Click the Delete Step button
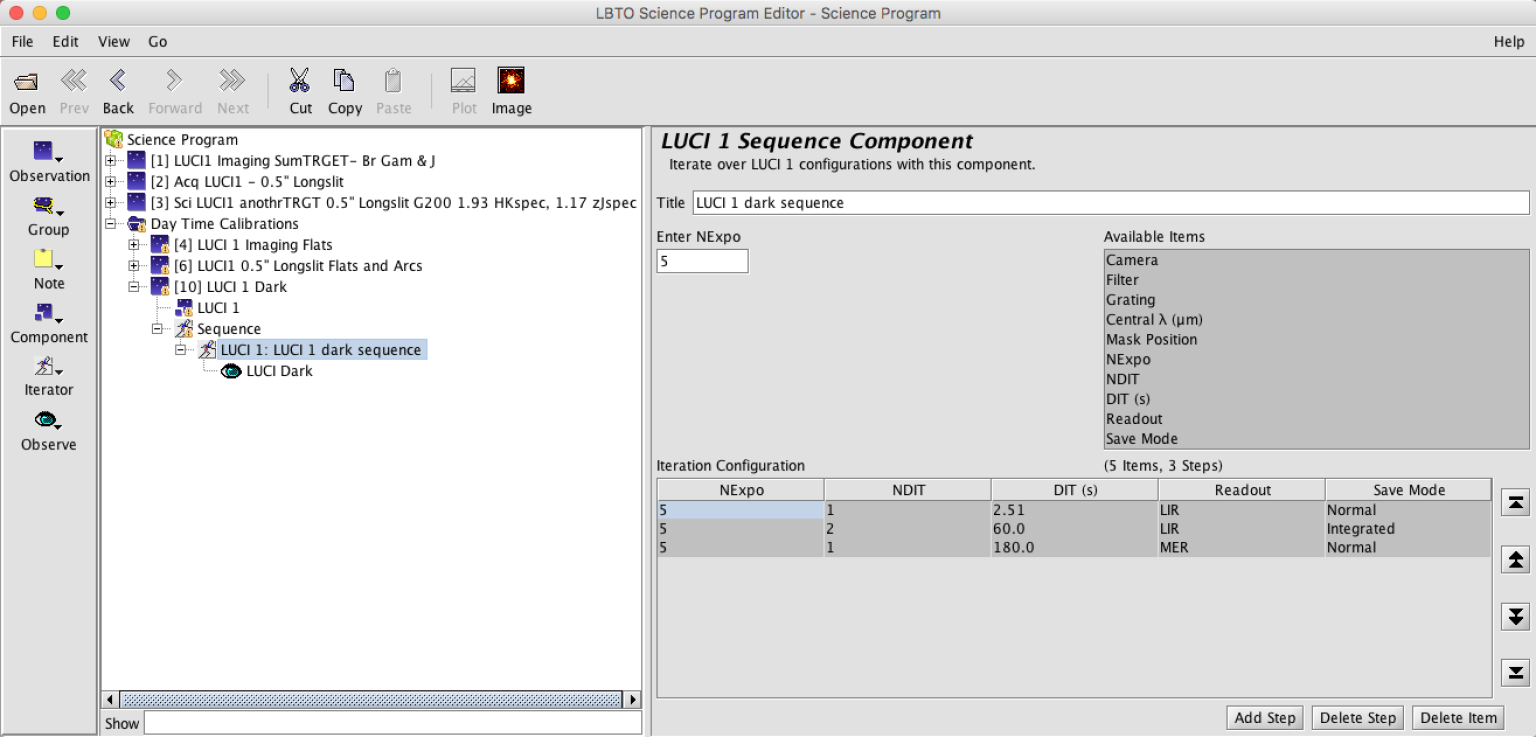This screenshot has height=737, width=1536. click(1358, 718)
